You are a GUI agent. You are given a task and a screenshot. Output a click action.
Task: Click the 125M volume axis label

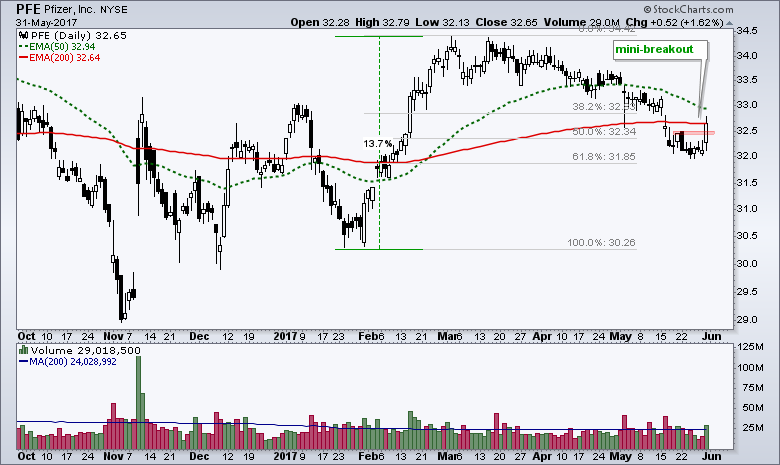[749, 347]
